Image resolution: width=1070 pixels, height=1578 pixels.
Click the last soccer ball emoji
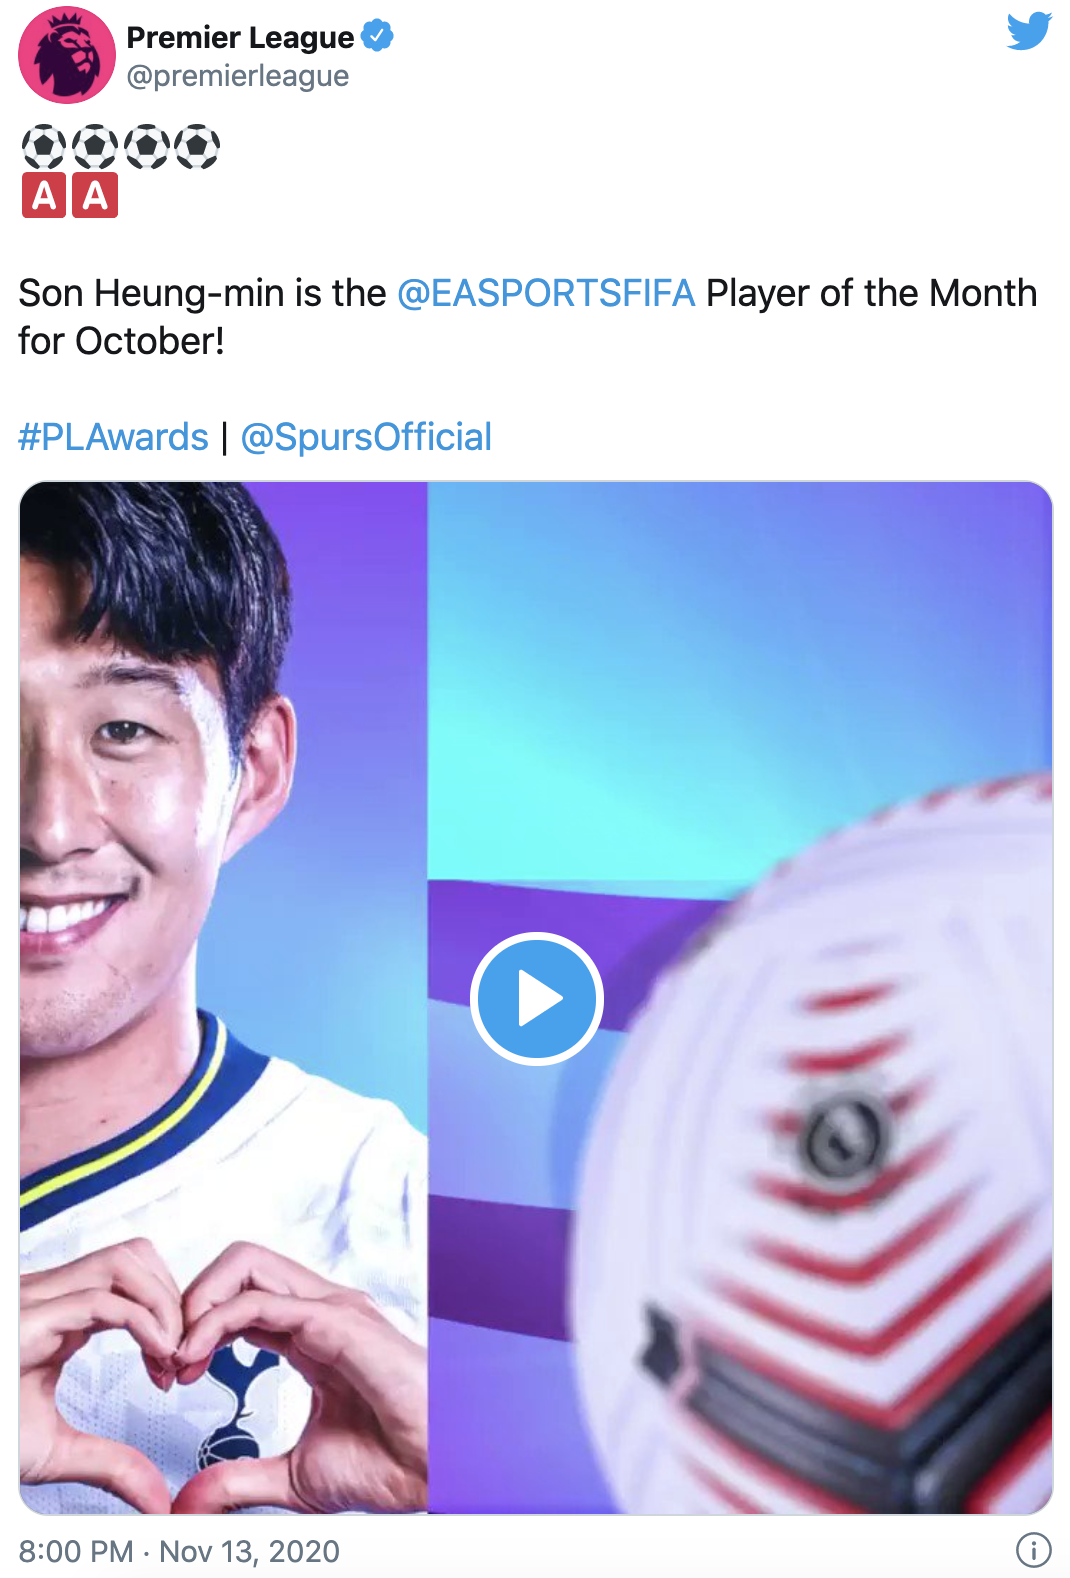(x=197, y=147)
